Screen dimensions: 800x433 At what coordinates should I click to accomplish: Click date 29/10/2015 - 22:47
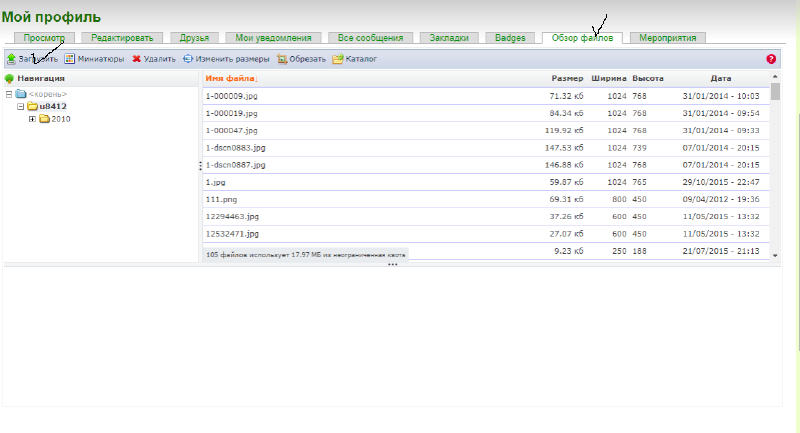coord(721,182)
